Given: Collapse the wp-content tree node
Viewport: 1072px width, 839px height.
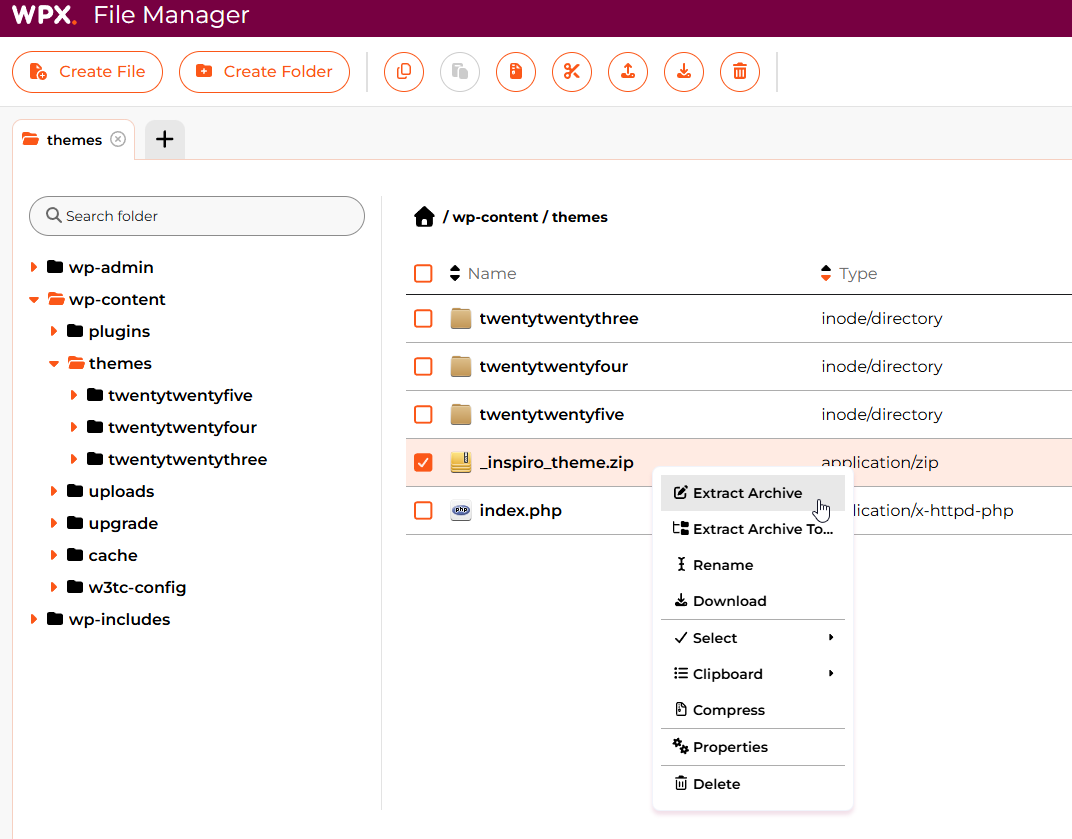Looking at the screenshot, I should click(34, 299).
